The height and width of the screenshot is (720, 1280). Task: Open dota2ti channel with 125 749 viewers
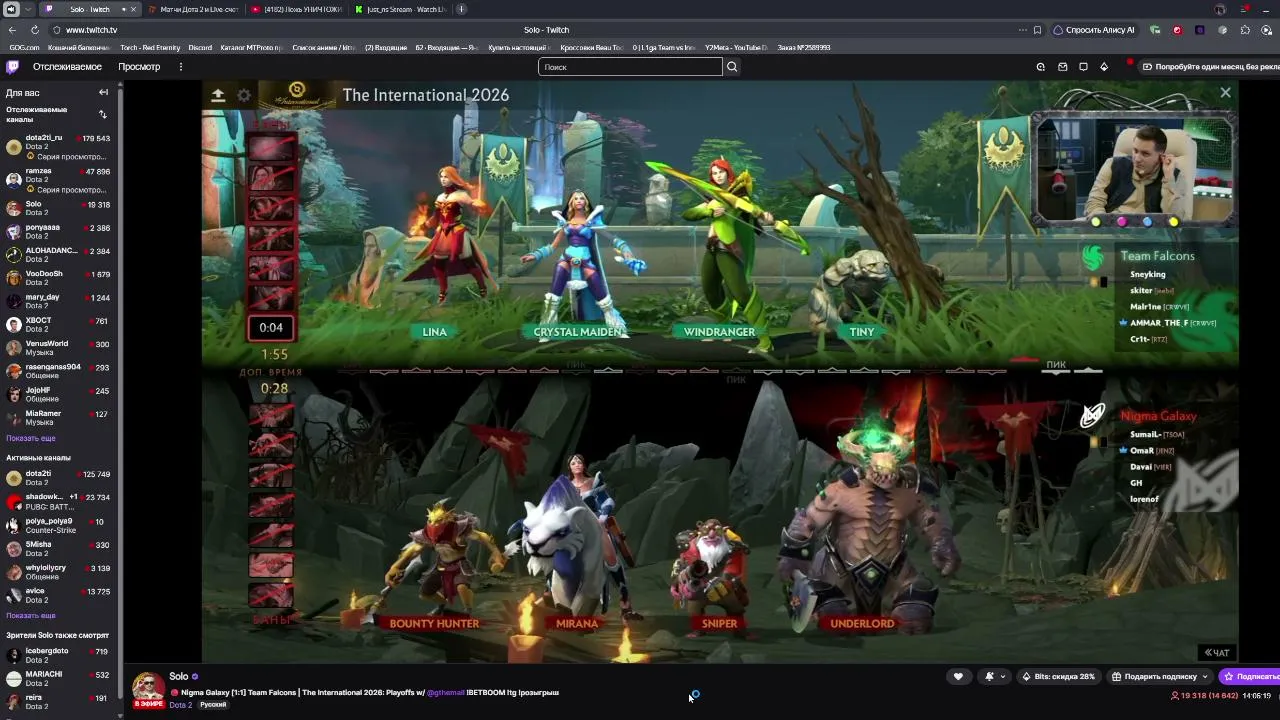click(x=58, y=478)
